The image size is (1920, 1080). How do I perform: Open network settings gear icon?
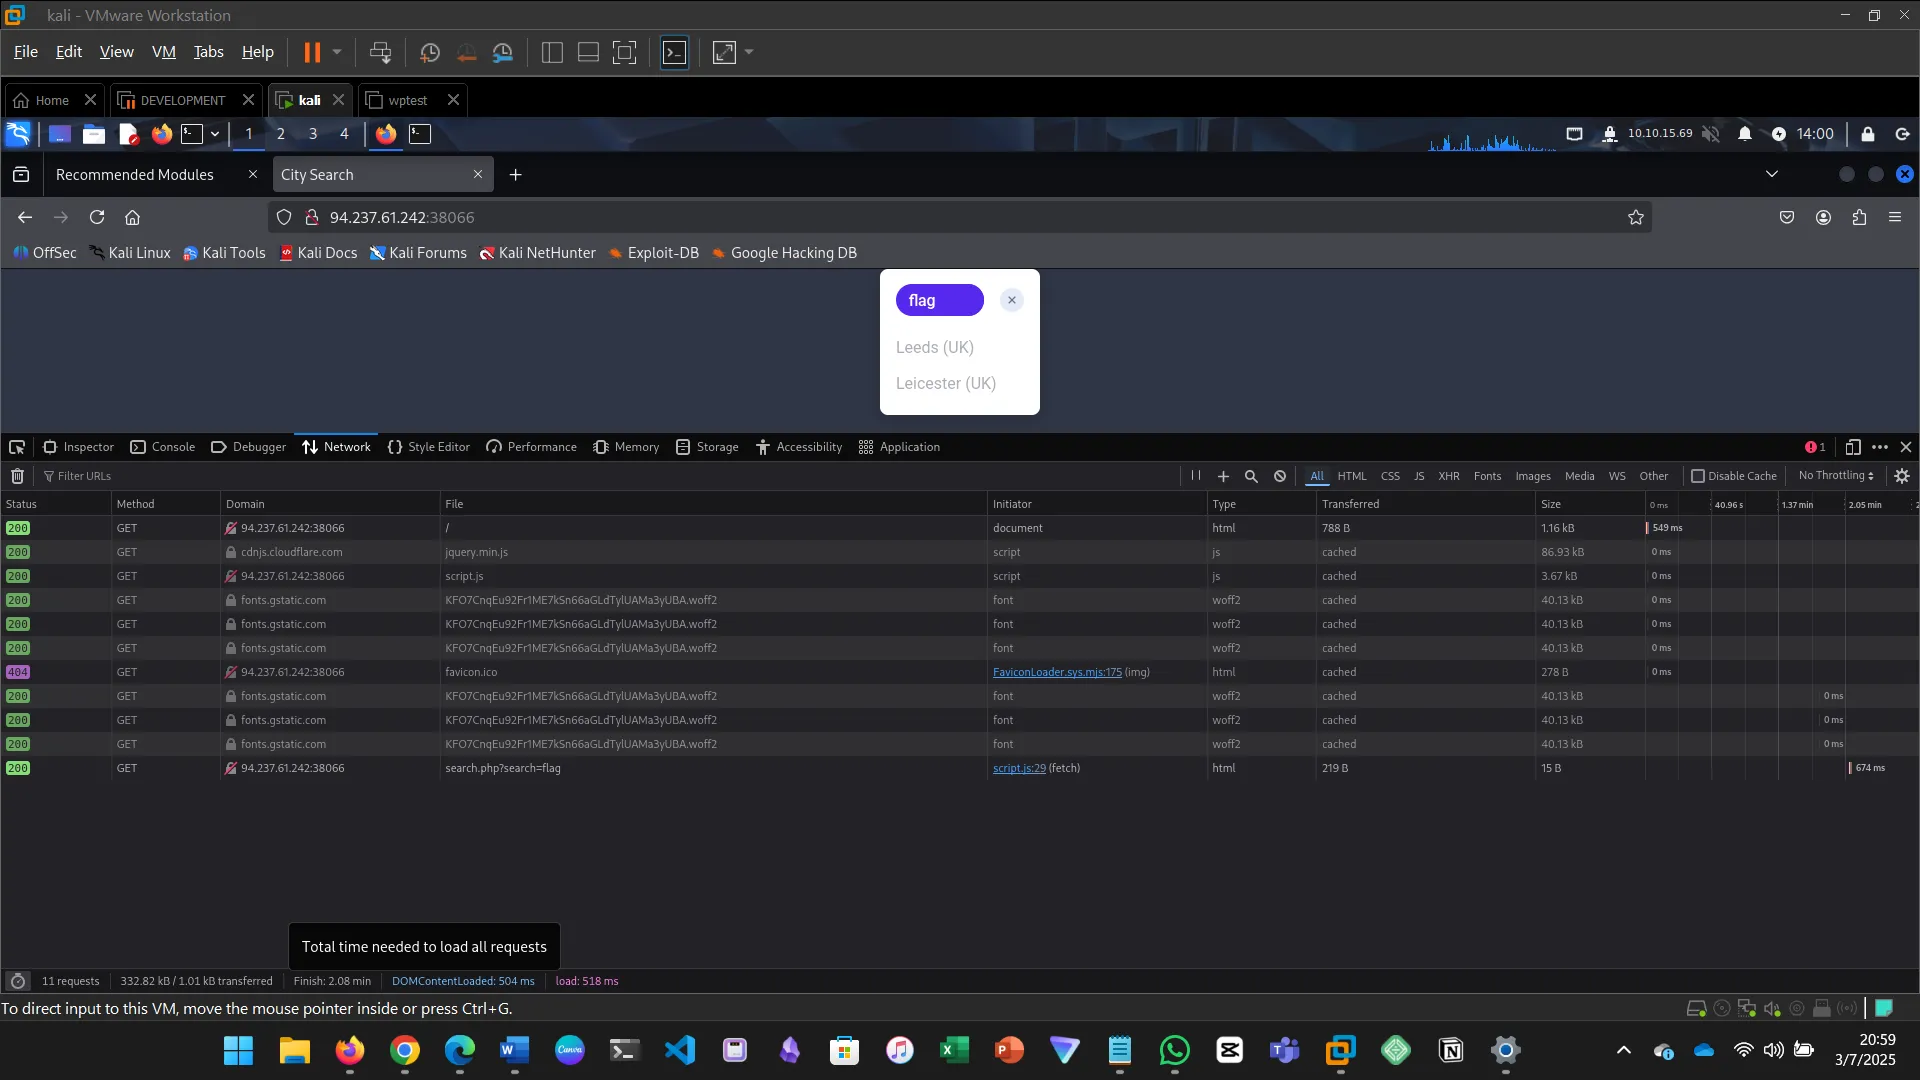point(1902,476)
